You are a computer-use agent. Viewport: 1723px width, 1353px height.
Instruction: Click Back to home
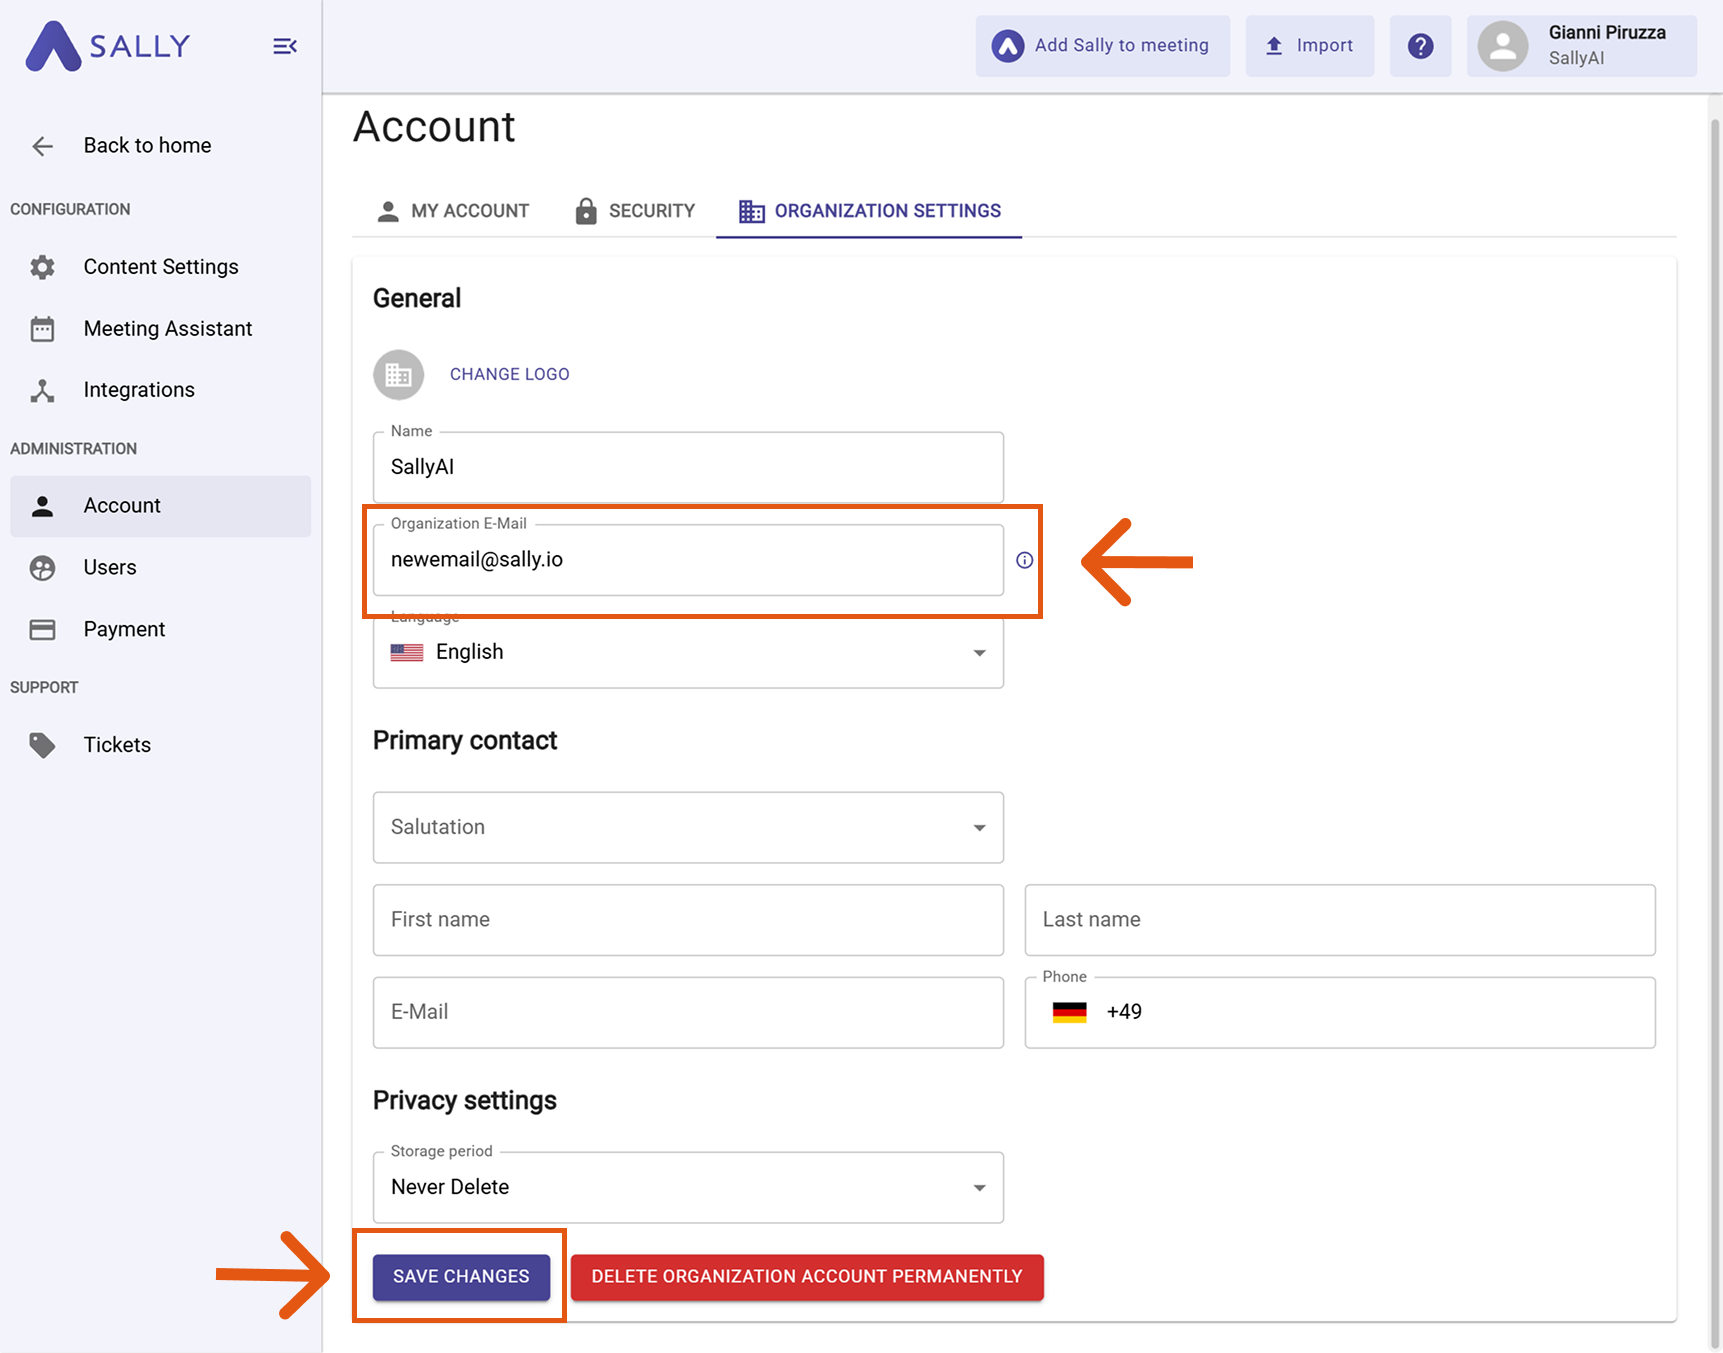pos(160,146)
